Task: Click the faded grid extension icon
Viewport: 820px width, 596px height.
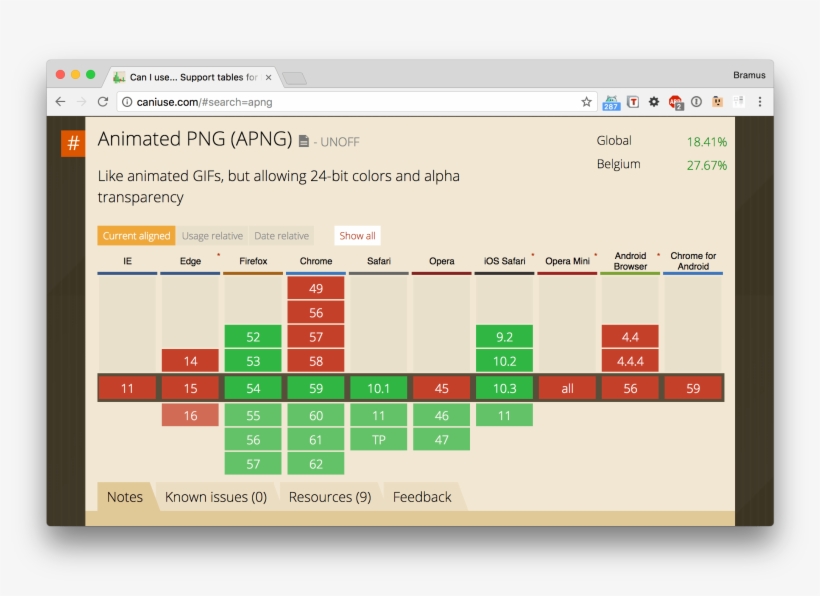Action: [738, 102]
